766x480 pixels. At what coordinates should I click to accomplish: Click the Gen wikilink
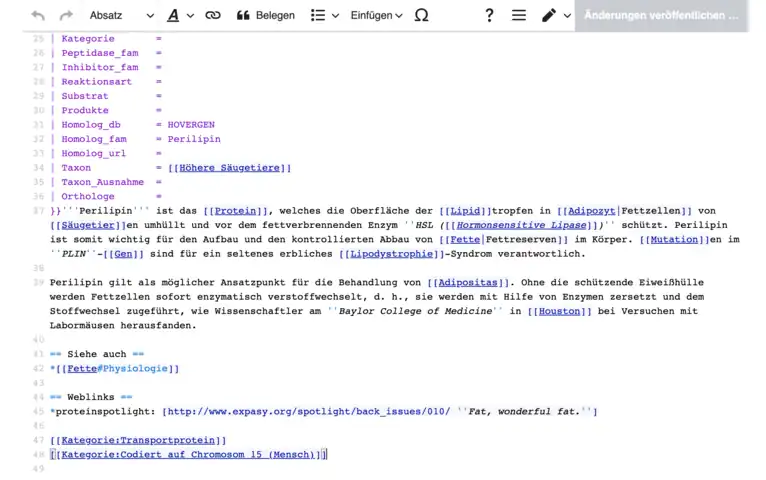pos(123,254)
